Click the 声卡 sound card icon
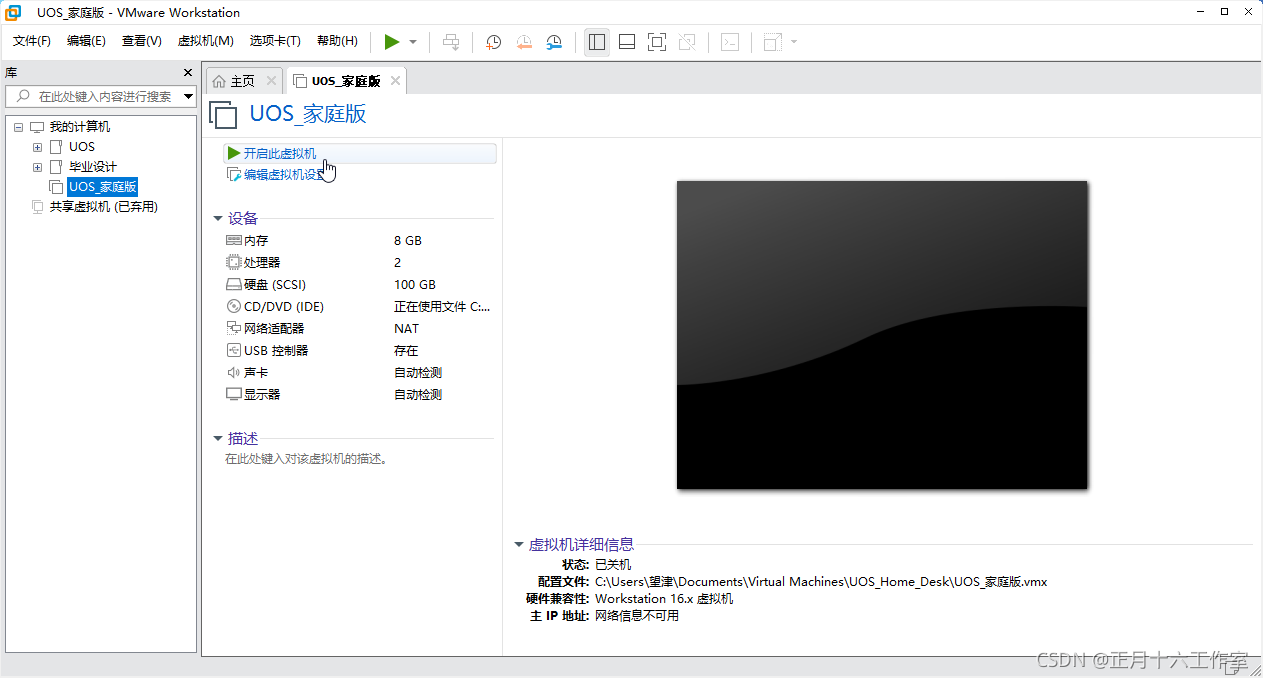This screenshot has height=678, width=1263. [234, 373]
